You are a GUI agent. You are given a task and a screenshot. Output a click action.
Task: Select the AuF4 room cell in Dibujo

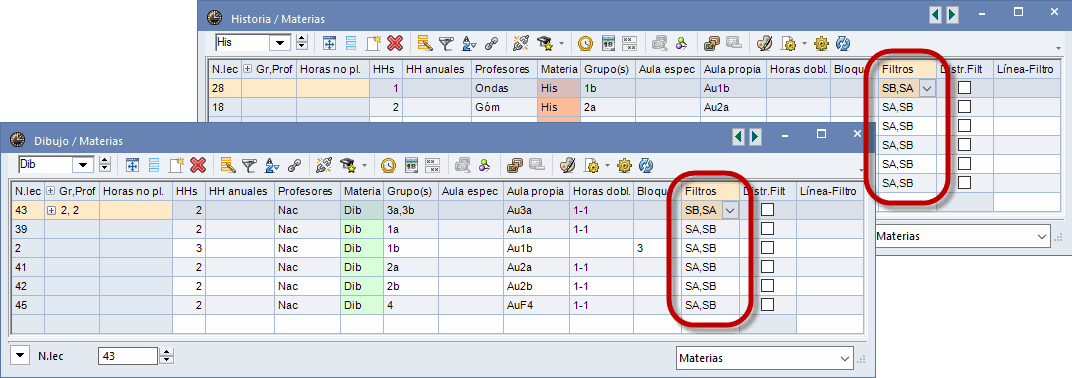536,305
